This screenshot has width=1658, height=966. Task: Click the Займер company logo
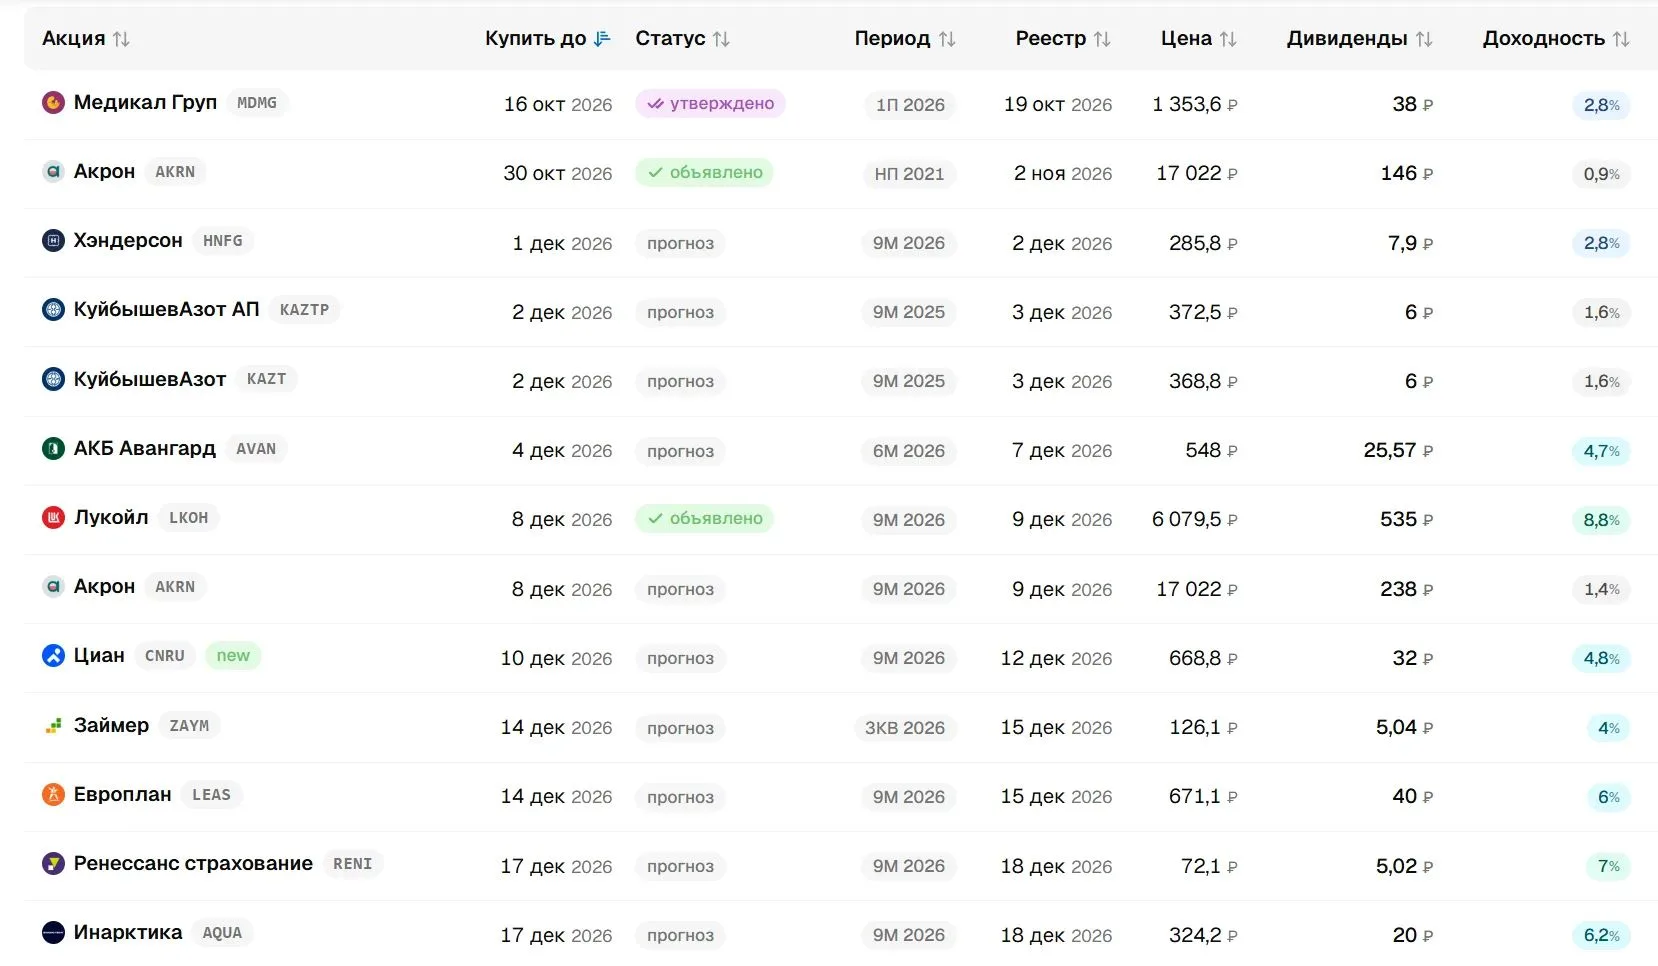pos(54,725)
